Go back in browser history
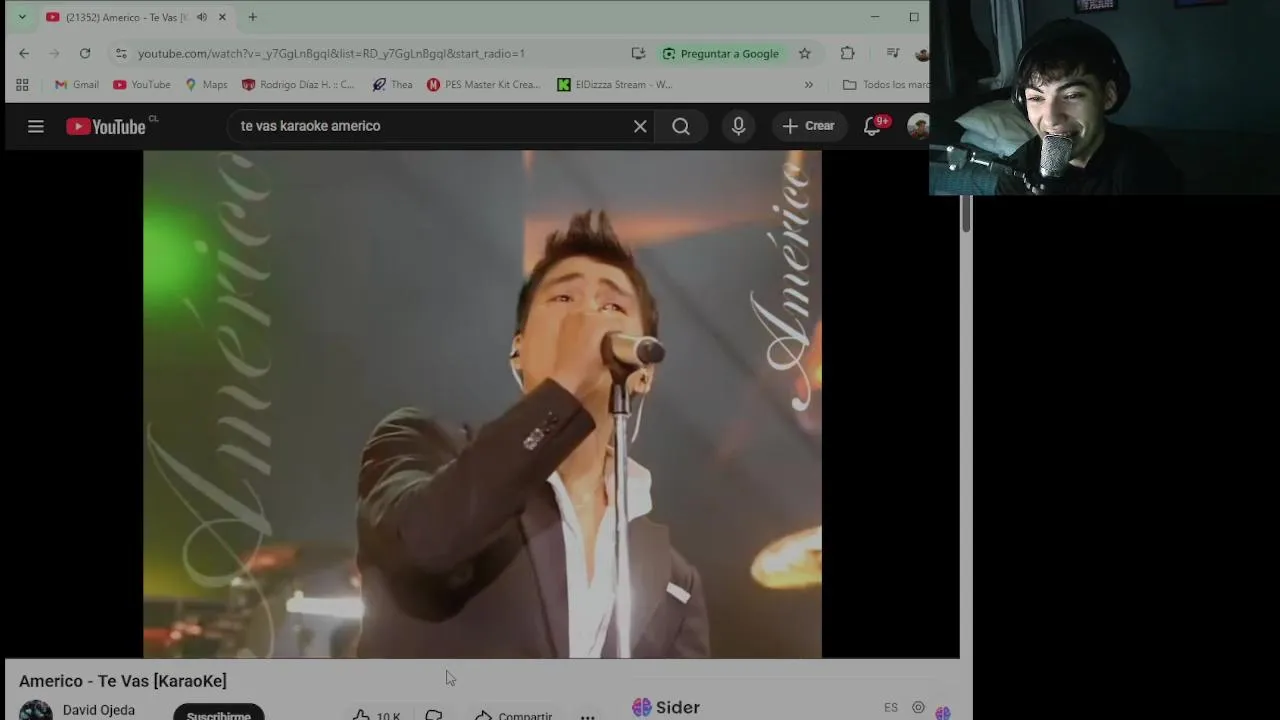Viewport: 1280px width, 720px height. point(24,53)
